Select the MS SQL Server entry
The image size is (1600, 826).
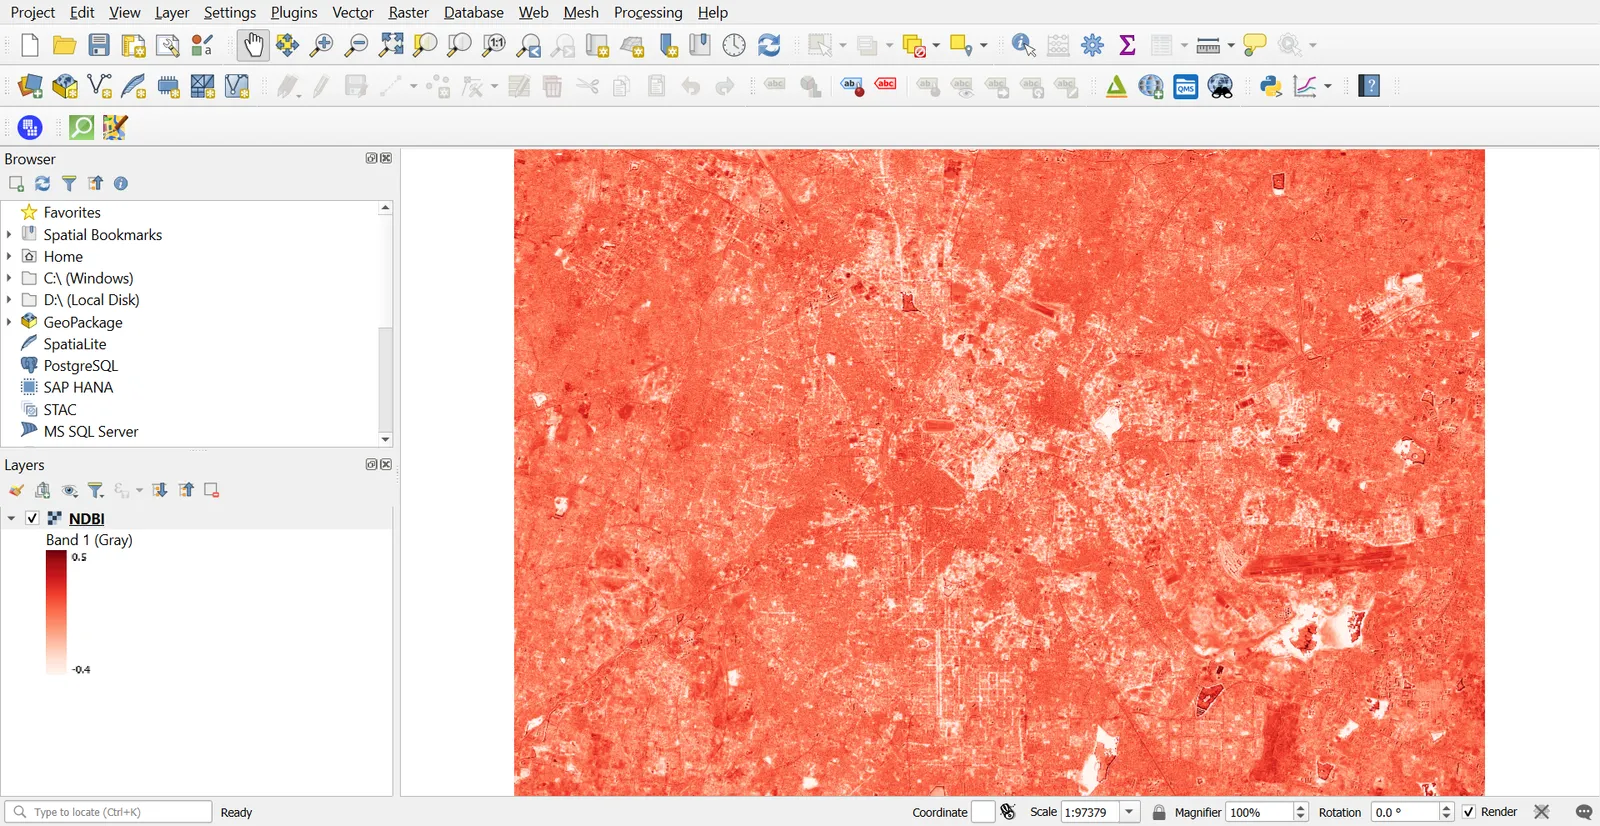pyautogui.click(x=91, y=432)
